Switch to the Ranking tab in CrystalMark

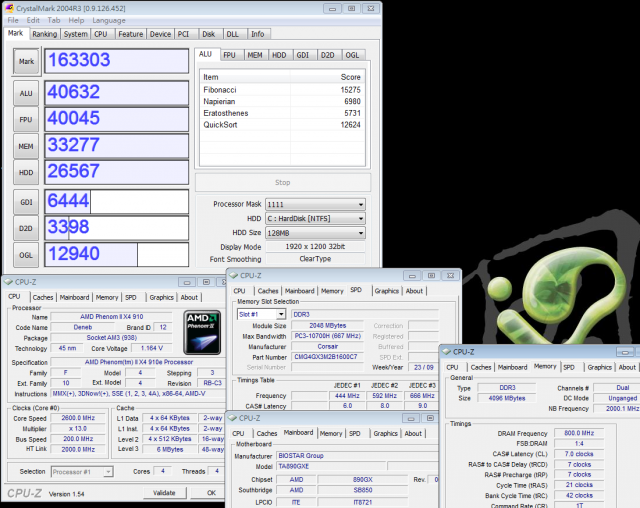[44, 34]
